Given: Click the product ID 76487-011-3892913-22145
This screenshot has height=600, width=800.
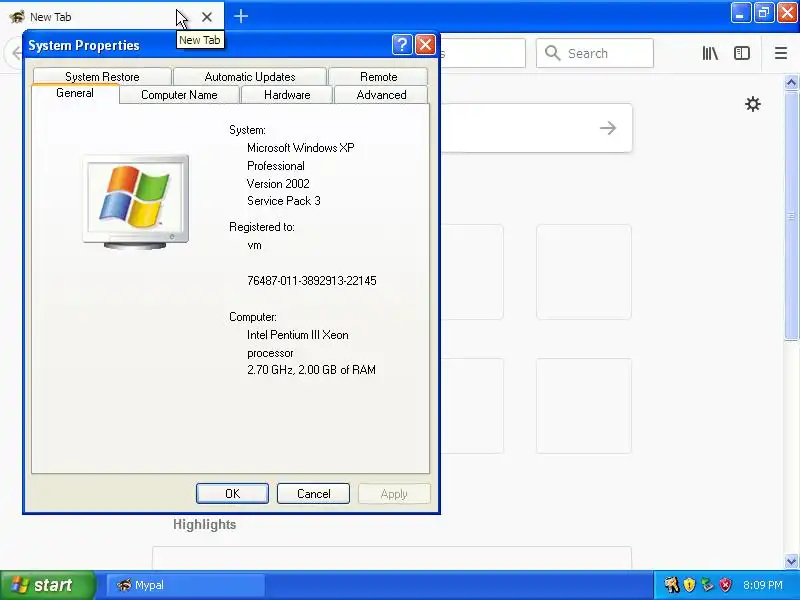Looking at the screenshot, I should click(x=311, y=281).
